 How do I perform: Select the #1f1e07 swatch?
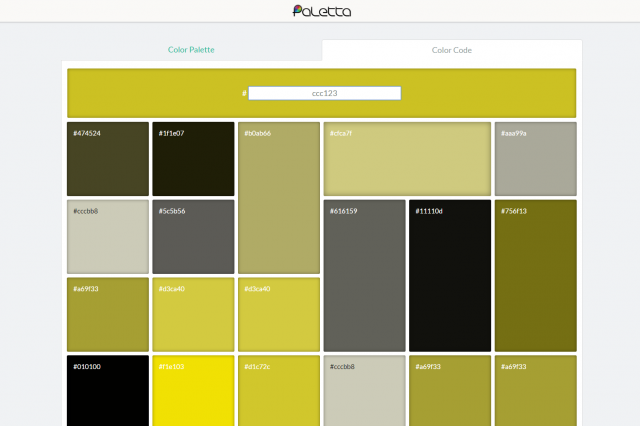pyautogui.click(x=193, y=159)
